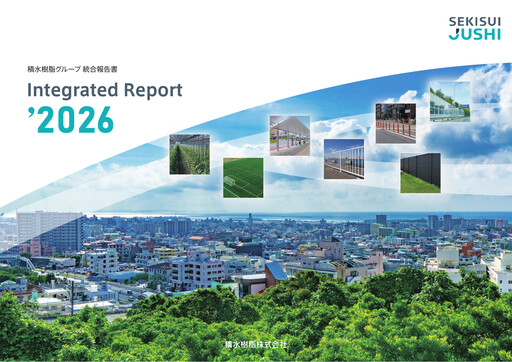Click the 'Integrated Report' title text
This screenshot has height=362, width=512.
pos(105,90)
